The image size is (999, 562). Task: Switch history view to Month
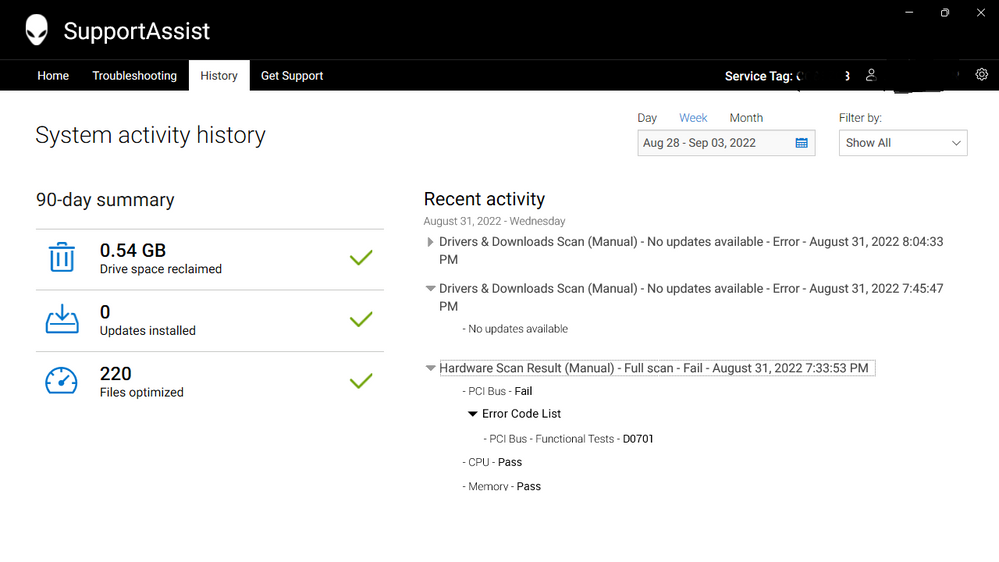(x=746, y=118)
